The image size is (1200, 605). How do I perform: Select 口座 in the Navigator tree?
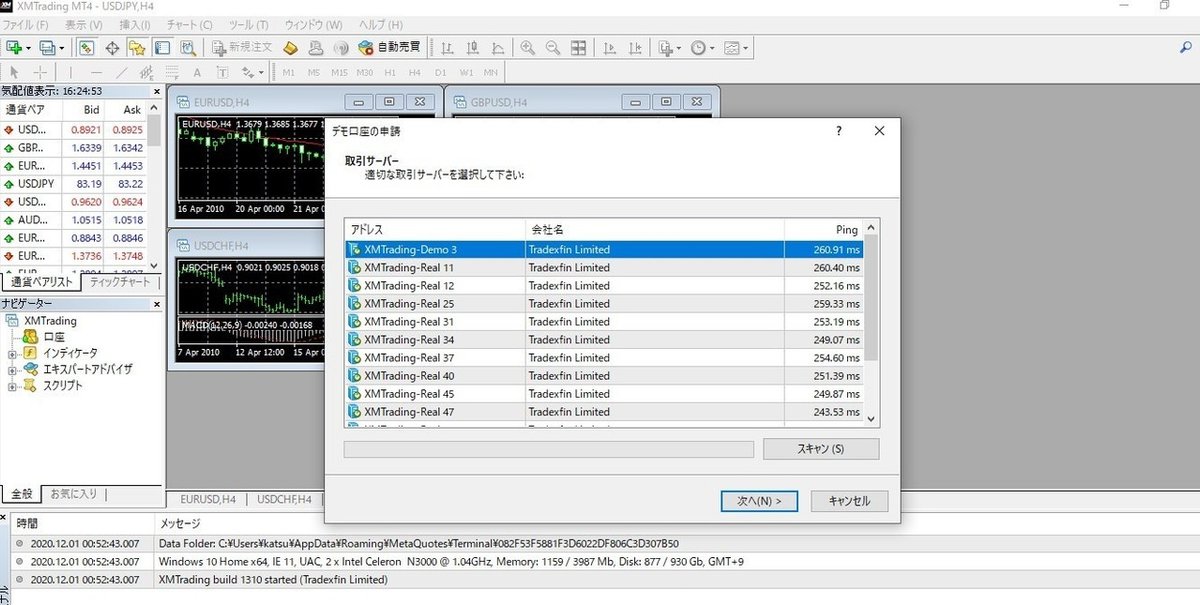pyautogui.click(x=54, y=337)
